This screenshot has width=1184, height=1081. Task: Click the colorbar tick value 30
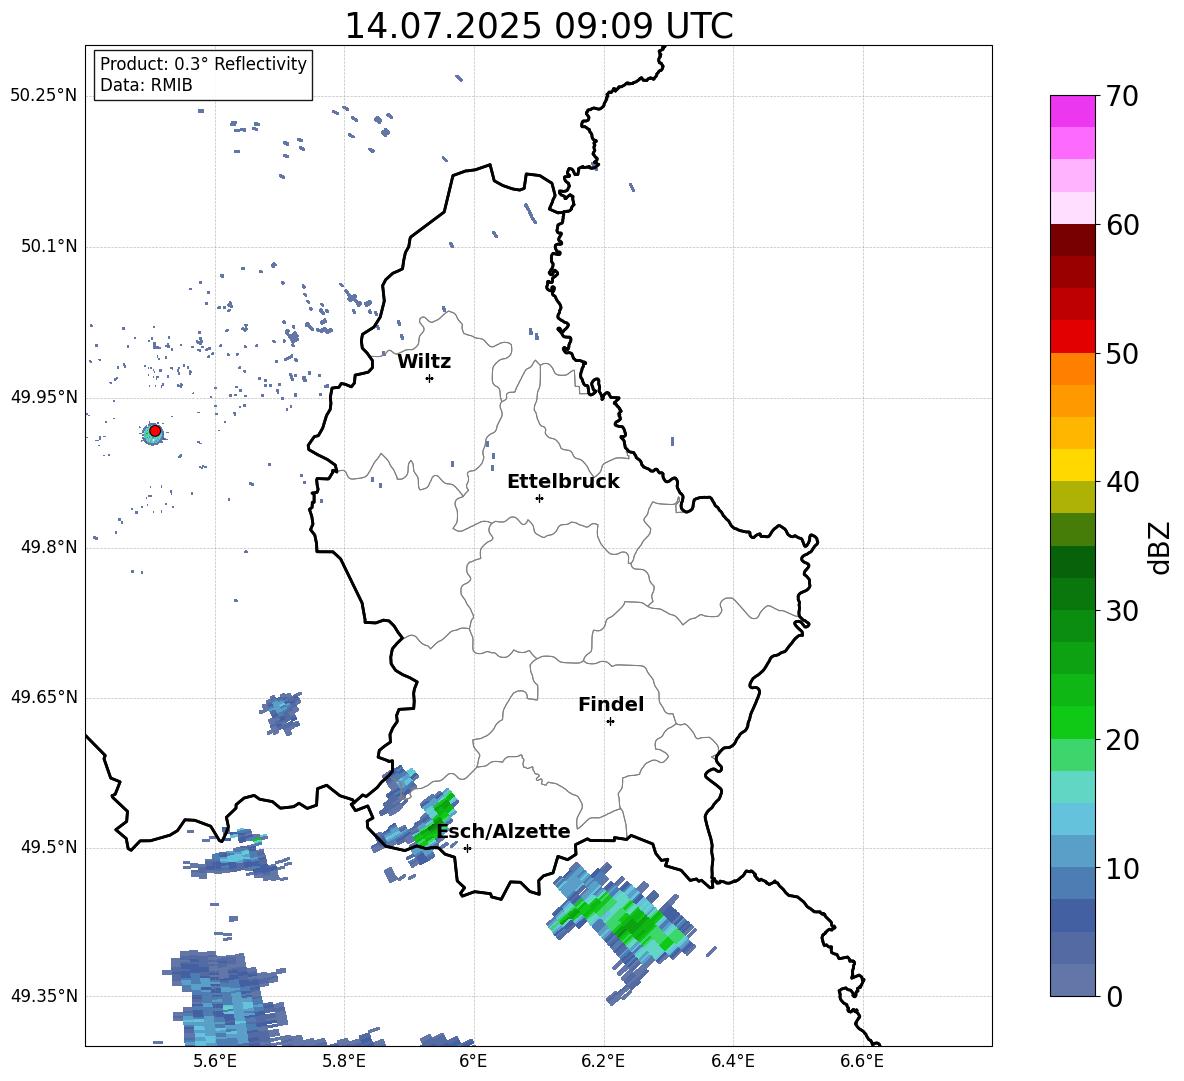(x=1122, y=611)
